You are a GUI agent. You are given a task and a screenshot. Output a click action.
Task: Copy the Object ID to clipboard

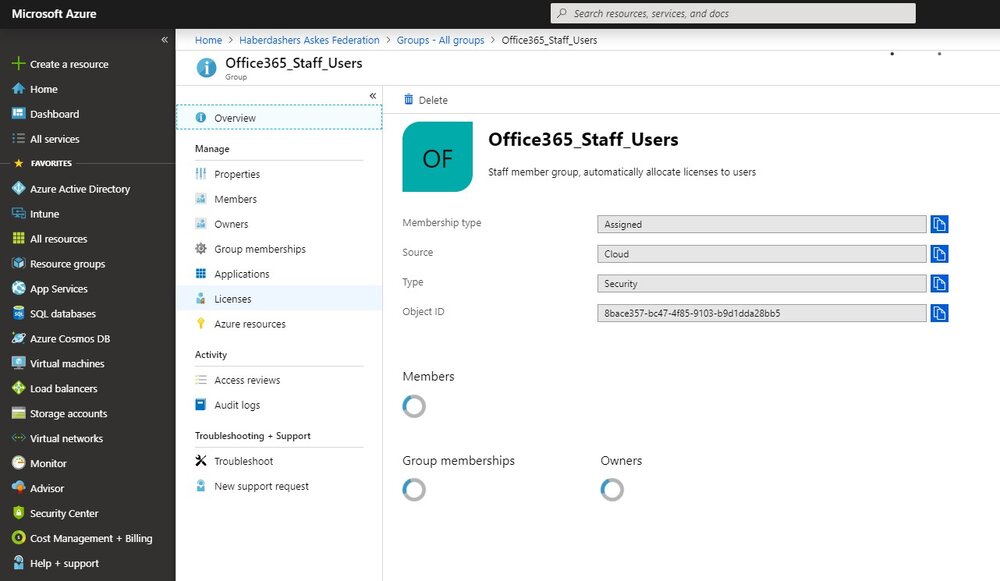pyautogui.click(x=939, y=313)
